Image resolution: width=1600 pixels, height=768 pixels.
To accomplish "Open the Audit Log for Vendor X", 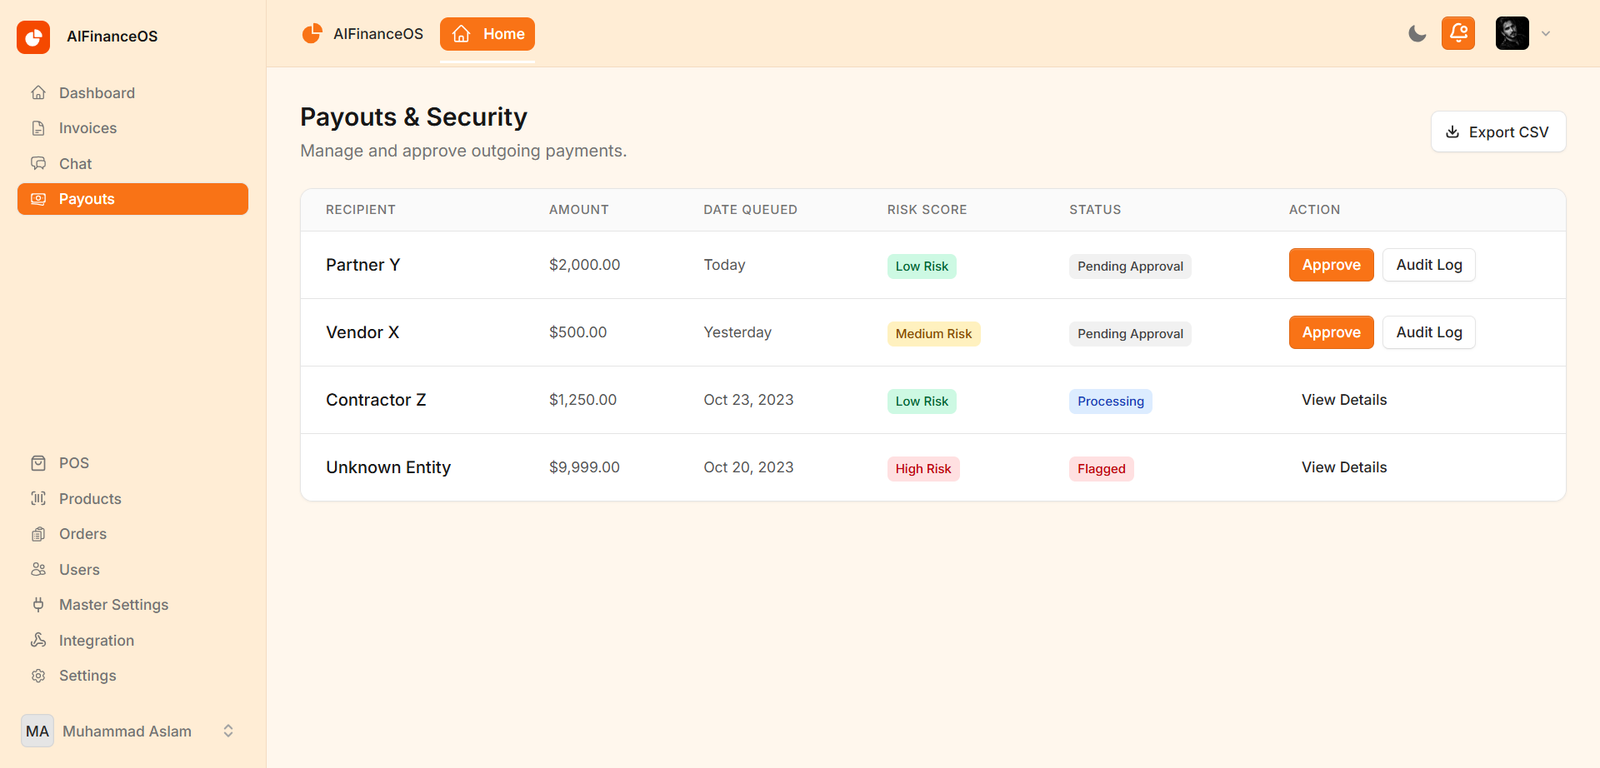I will [1429, 333].
